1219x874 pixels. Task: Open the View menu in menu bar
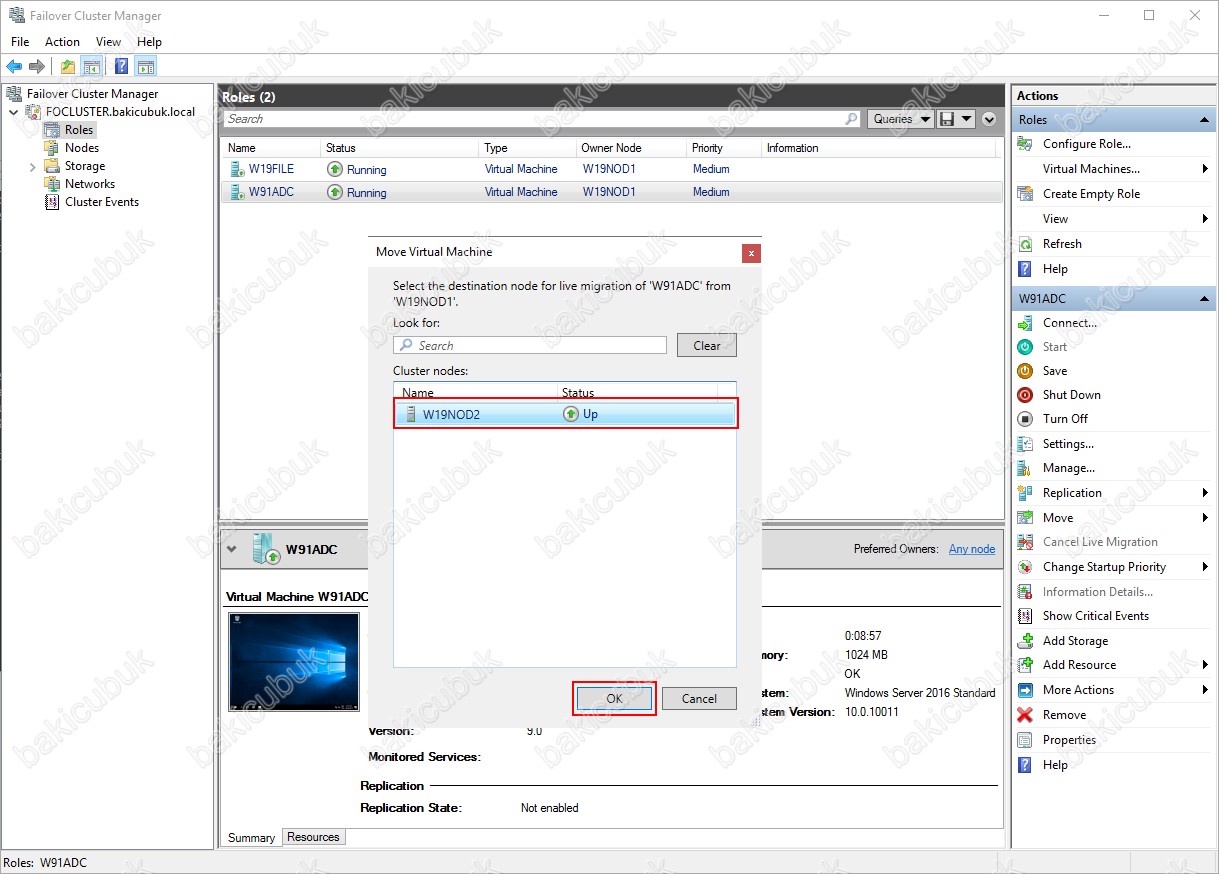pos(108,42)
